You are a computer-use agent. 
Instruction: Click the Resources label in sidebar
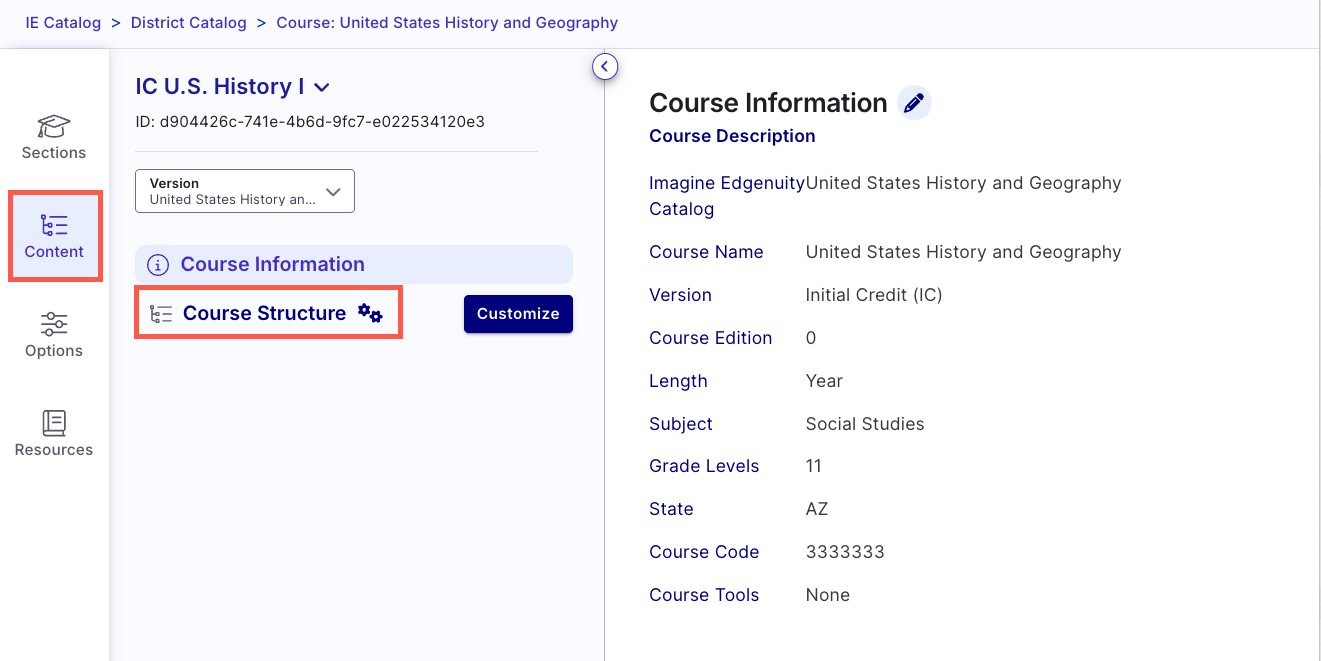pyautogui.click(x=54, y=450)
